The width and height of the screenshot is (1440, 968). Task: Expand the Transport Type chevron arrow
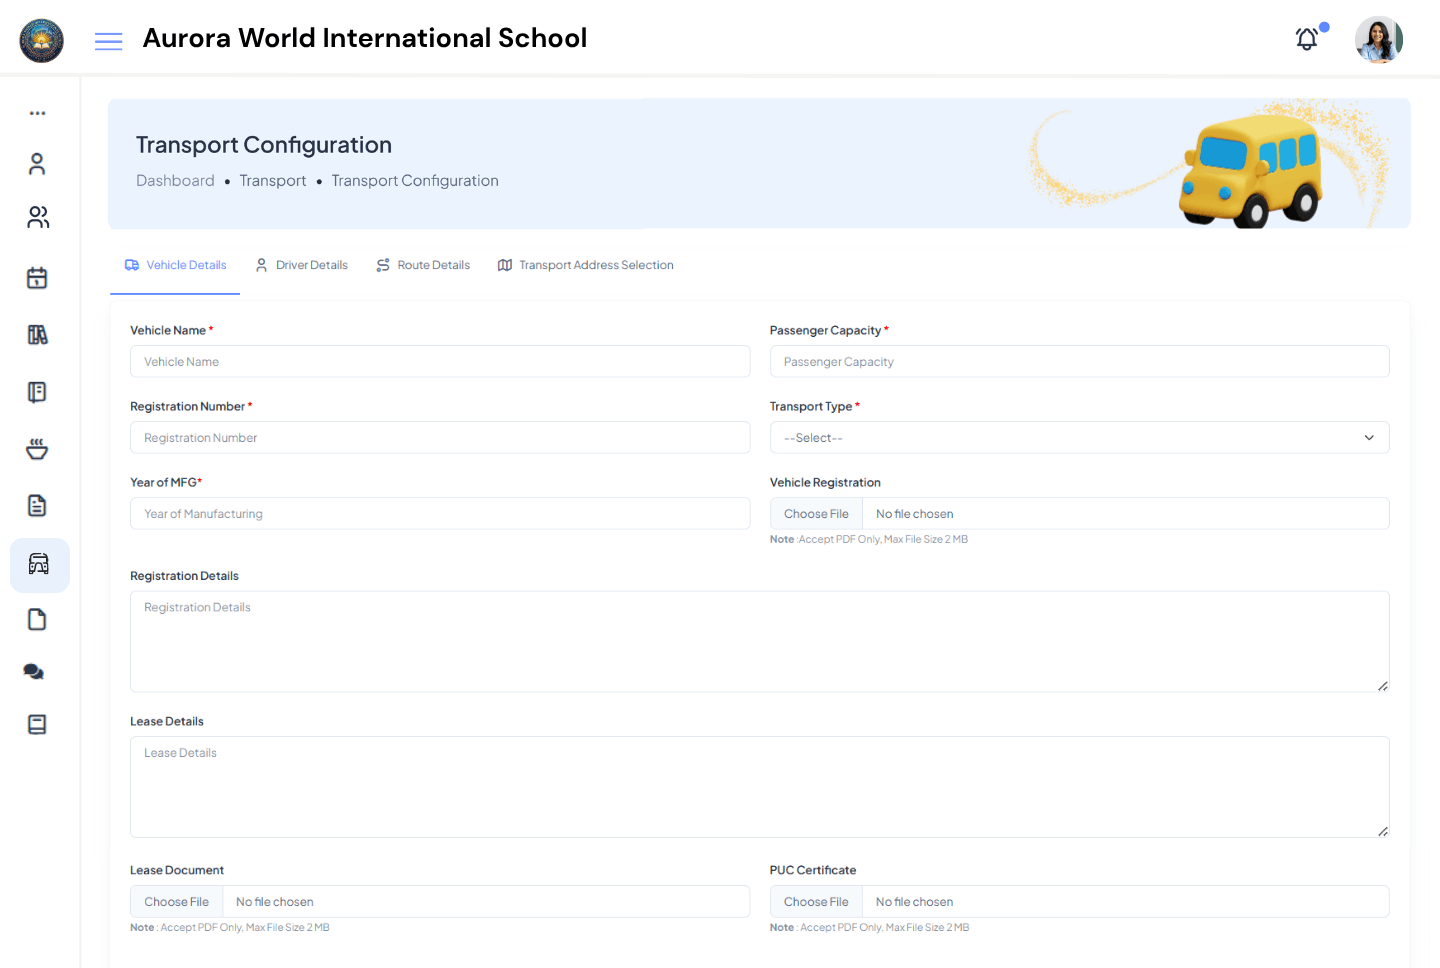pos(1368,437)
